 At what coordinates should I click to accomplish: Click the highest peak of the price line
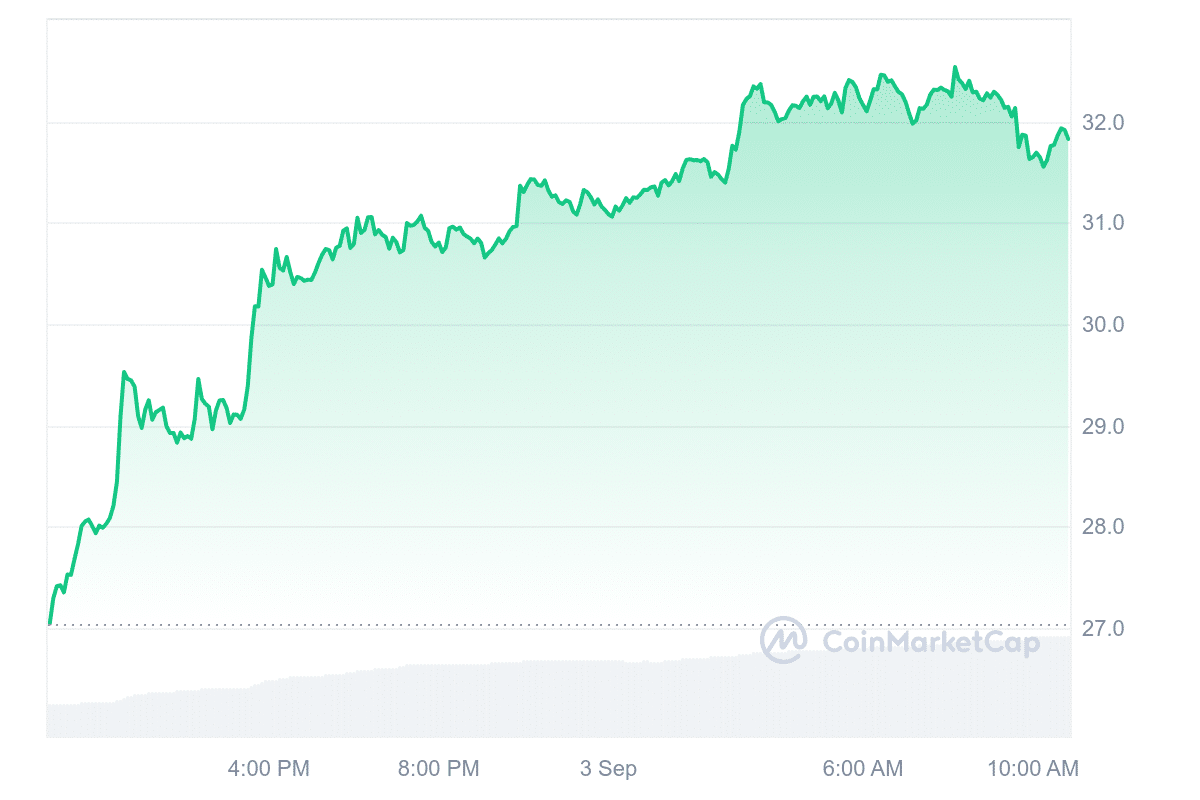point(954,68)
